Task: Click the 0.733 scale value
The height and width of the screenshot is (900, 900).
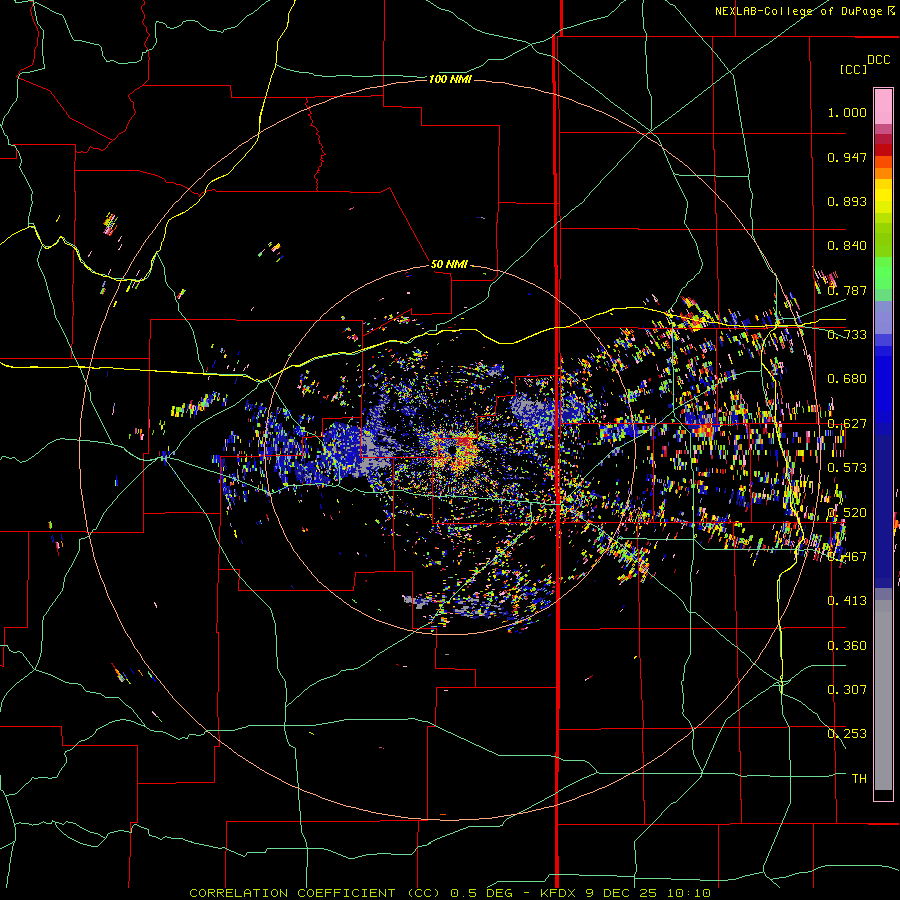Action: point(847,335)
